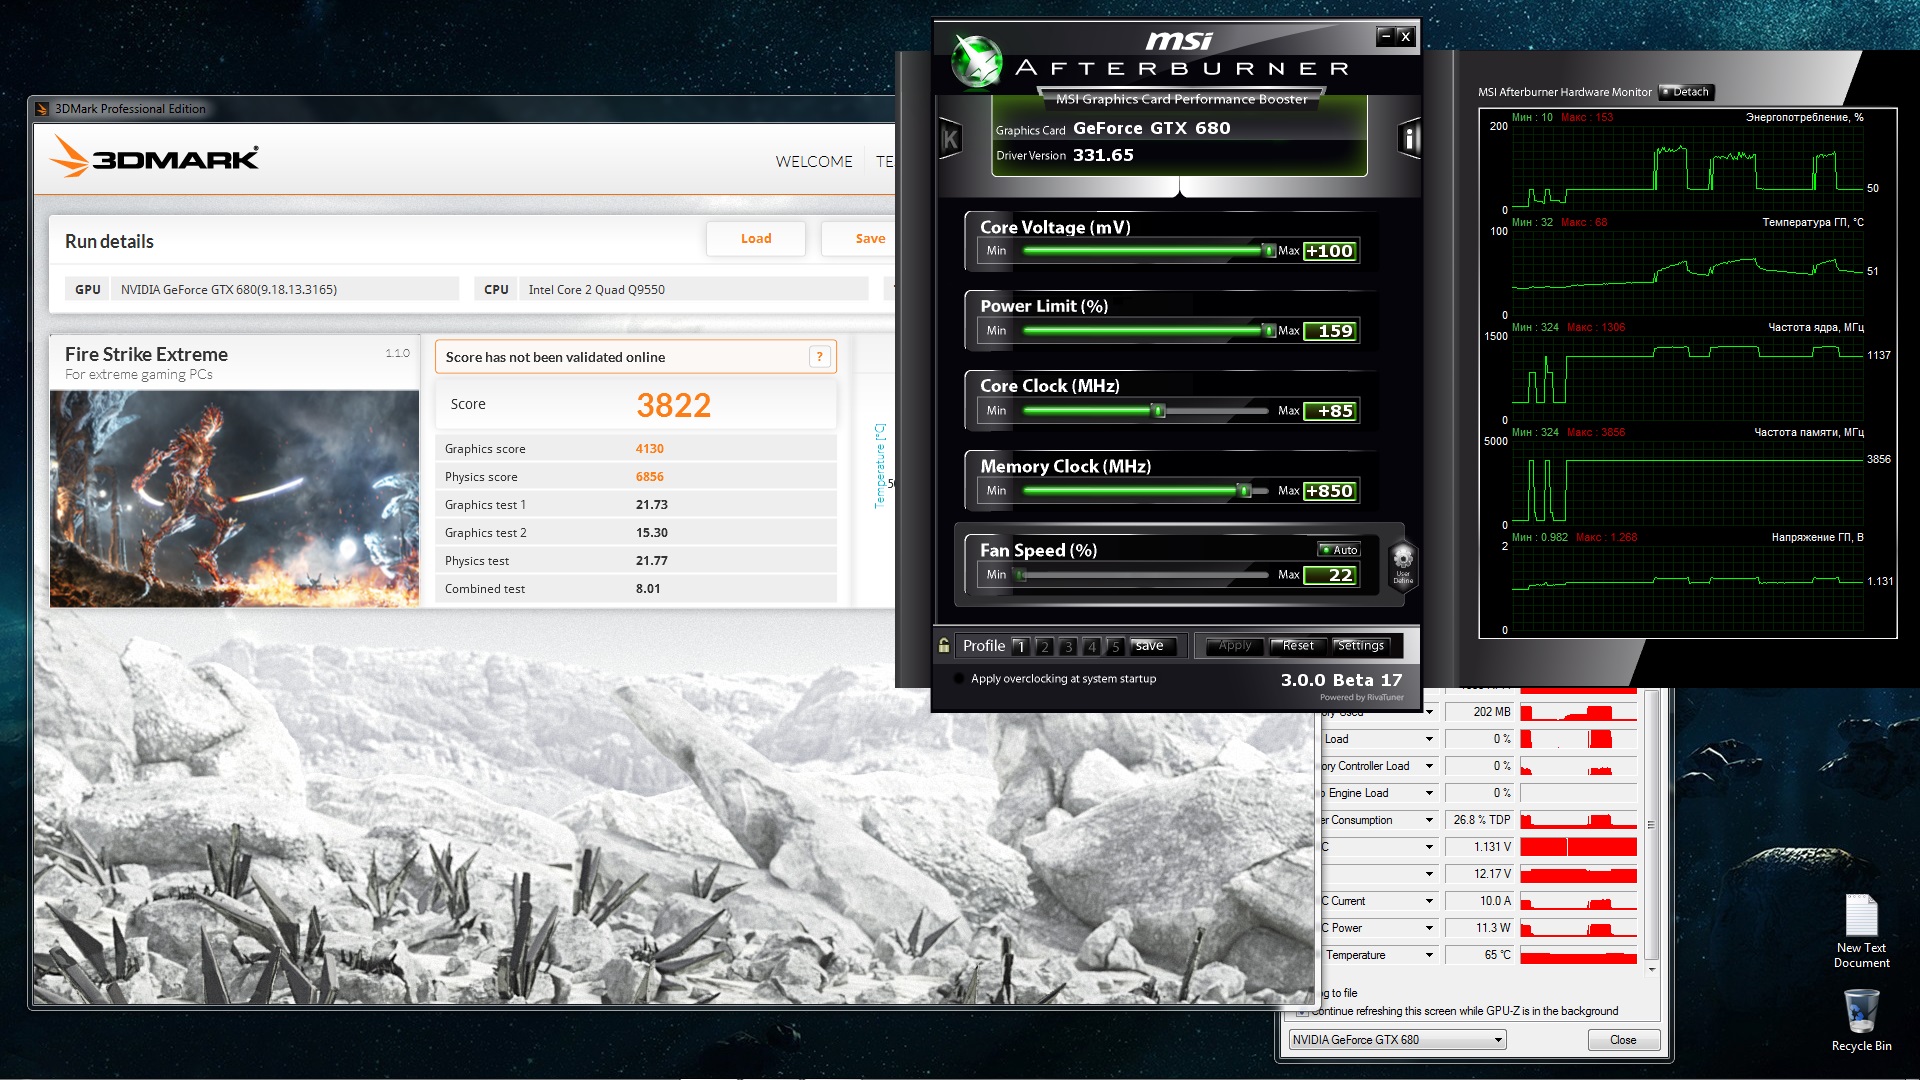Expand the Temperature sensor dropdown arrow
The height and width of the screenshot is (1080, 1920).
tap(1429, 955)
